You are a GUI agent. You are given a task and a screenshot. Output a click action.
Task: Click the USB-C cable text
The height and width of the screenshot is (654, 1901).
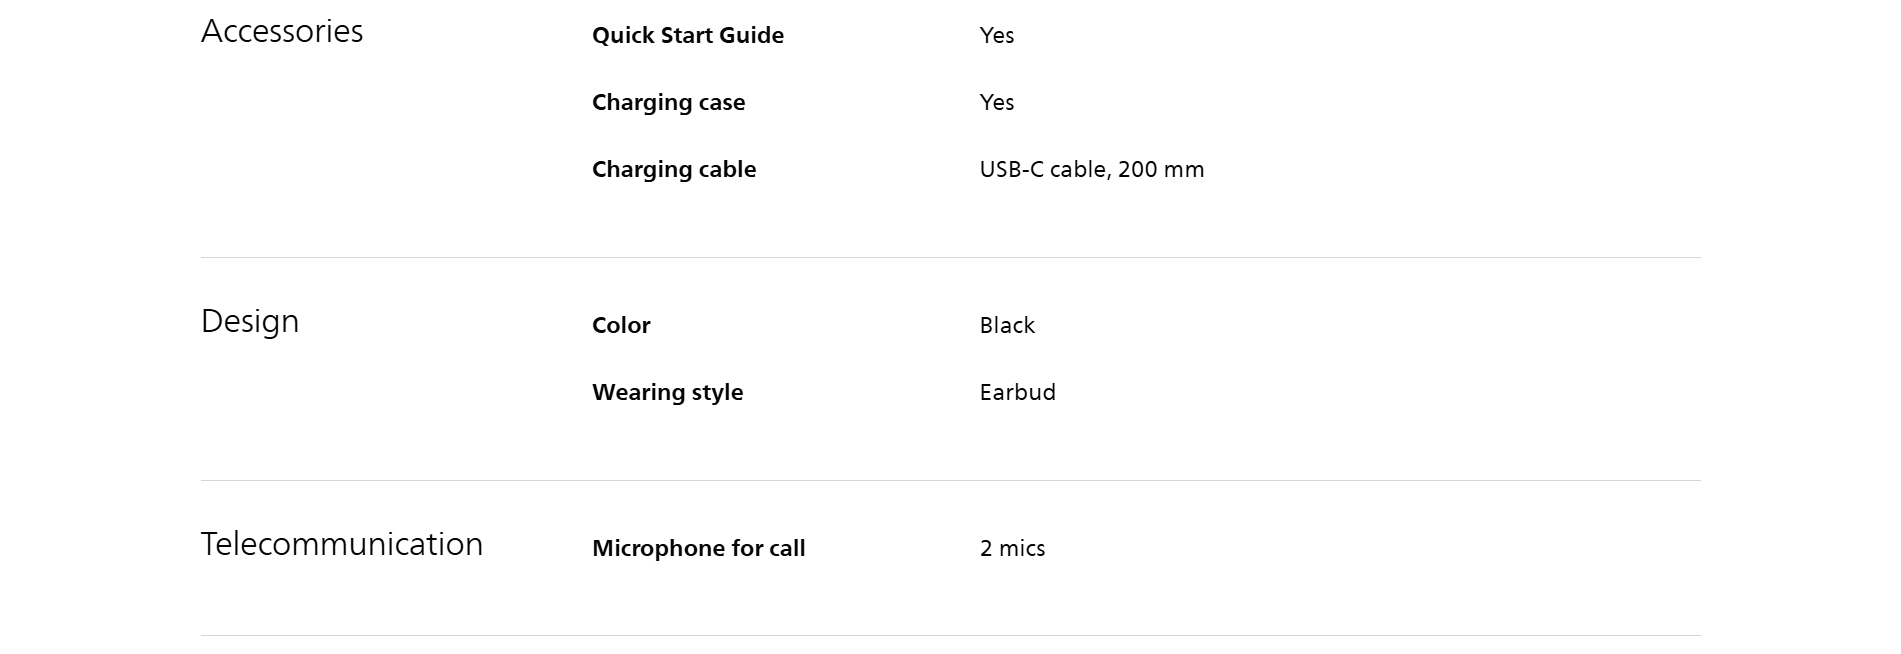[x=1043, y=170]
